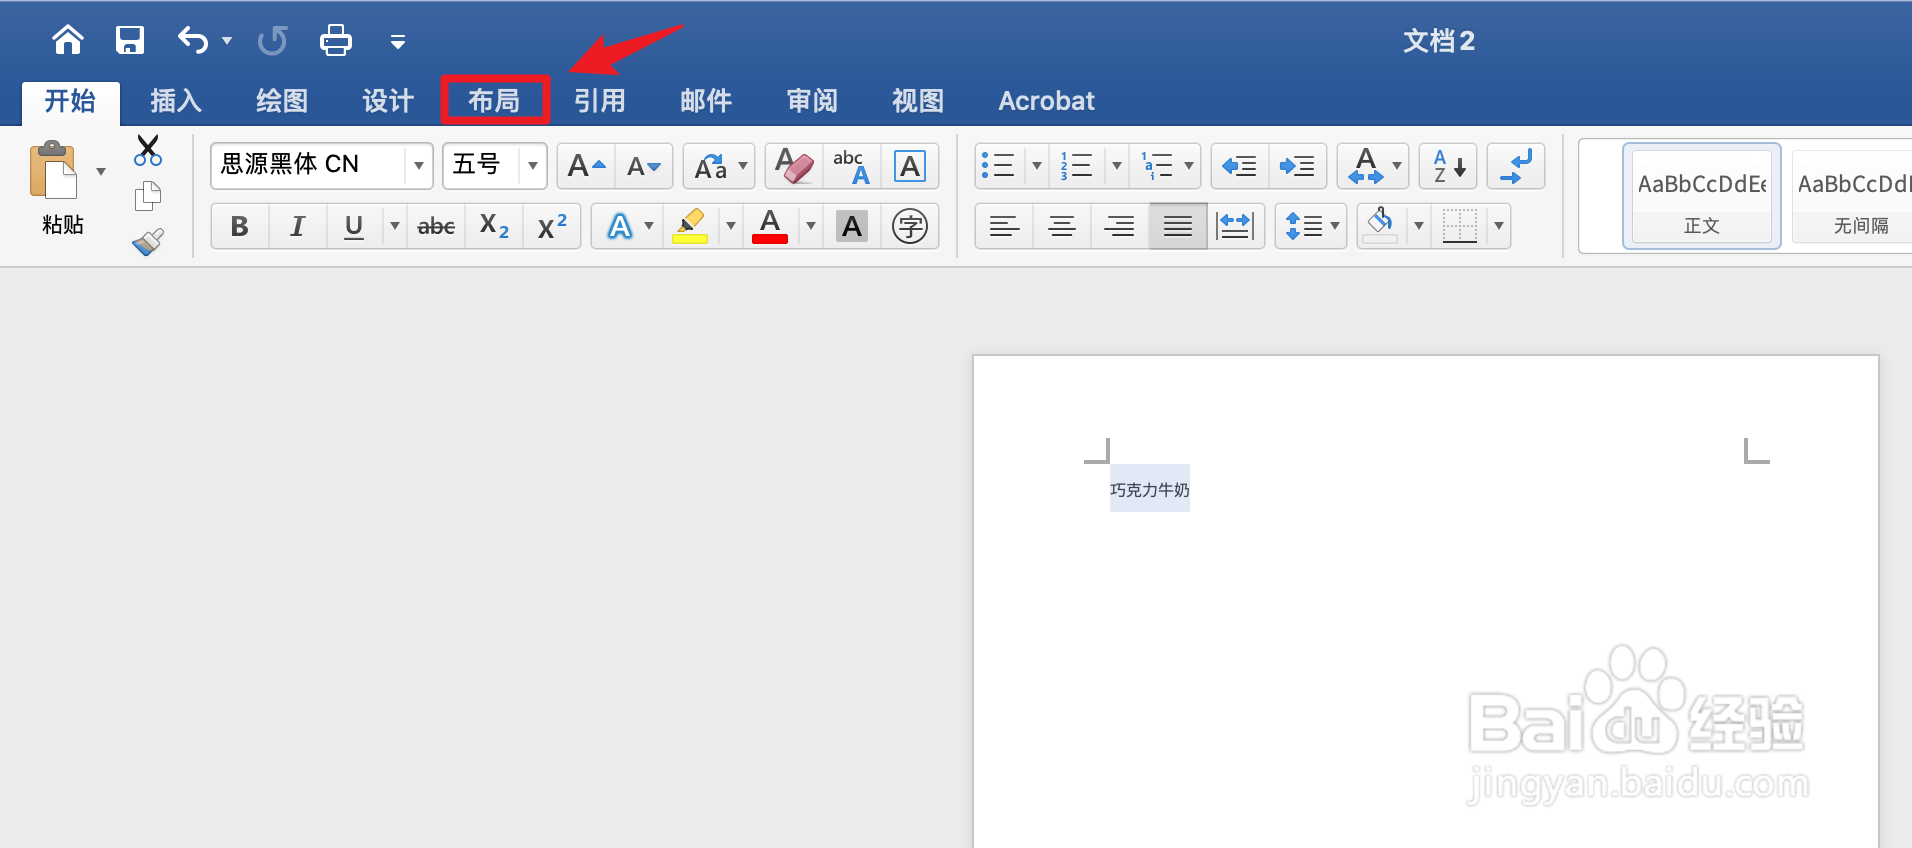The height and width of the screenshot is (848, 1912).
Task: Open Change Case Aa menu
Action: point(719,166)
